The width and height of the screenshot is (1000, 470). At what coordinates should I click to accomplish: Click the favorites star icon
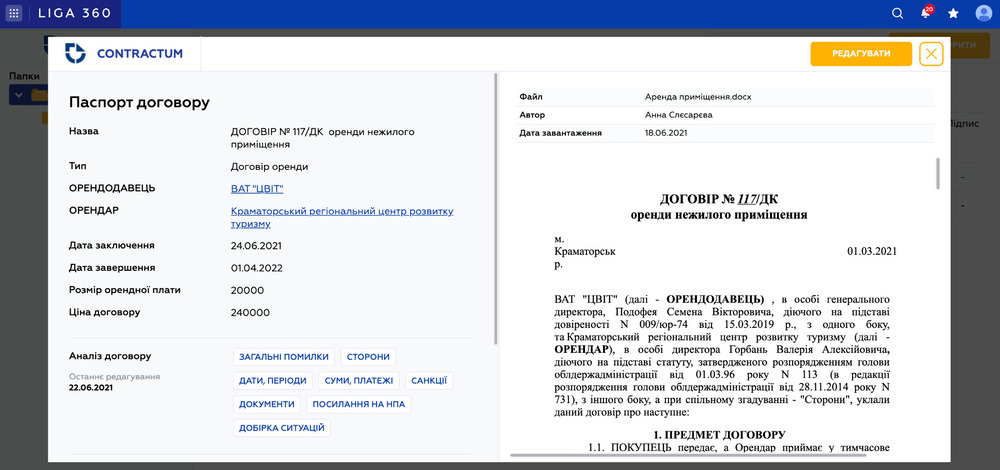(953, 13)
